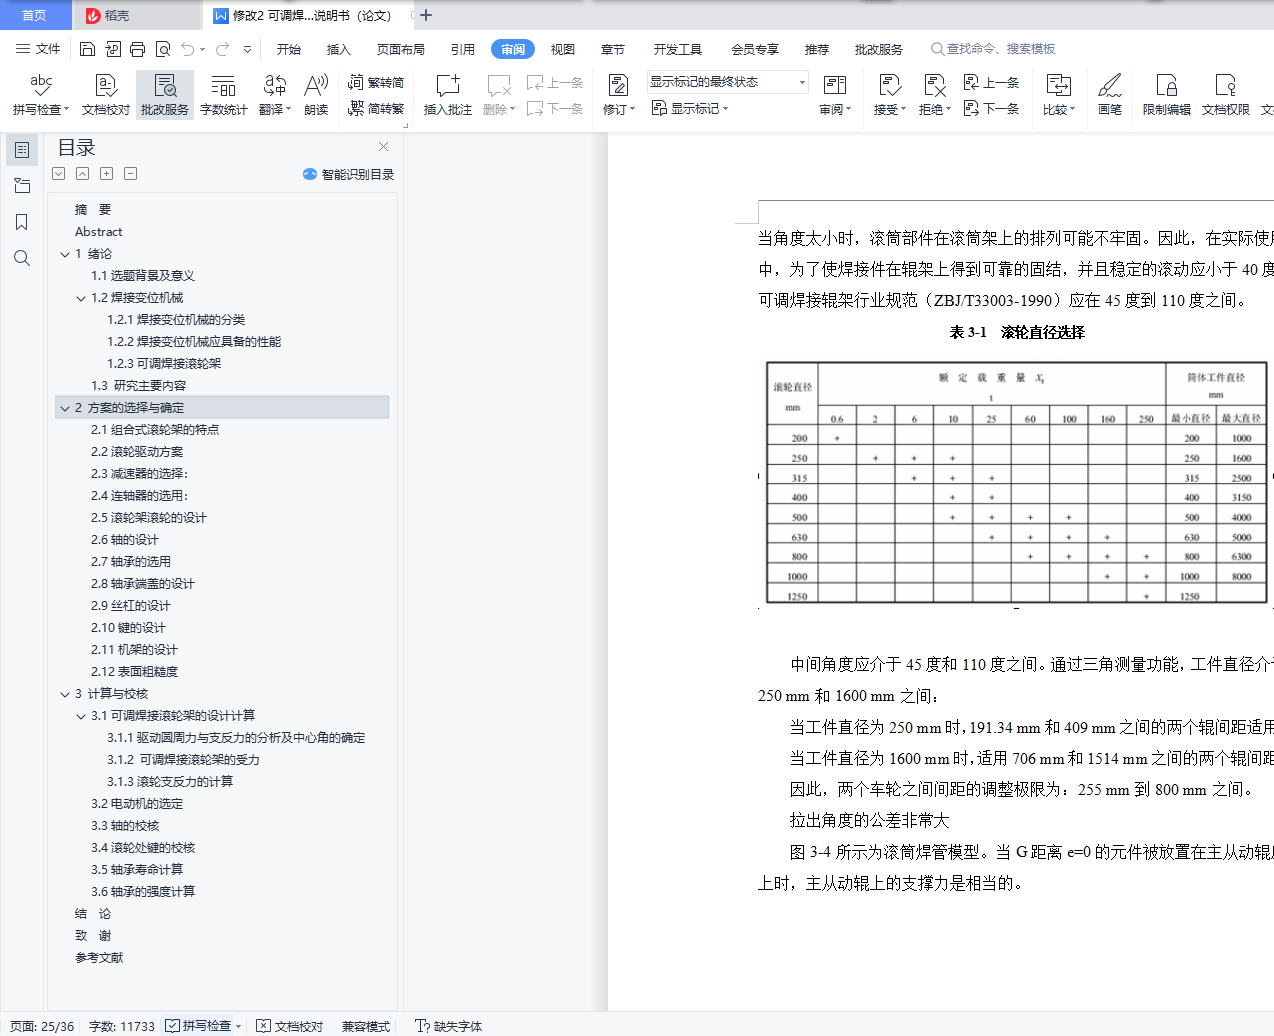Click the expand-all plus icon in 目录 panel
Image resolution: width=1274 pixels, height=1036 pixels.
[x=106, y=174]
